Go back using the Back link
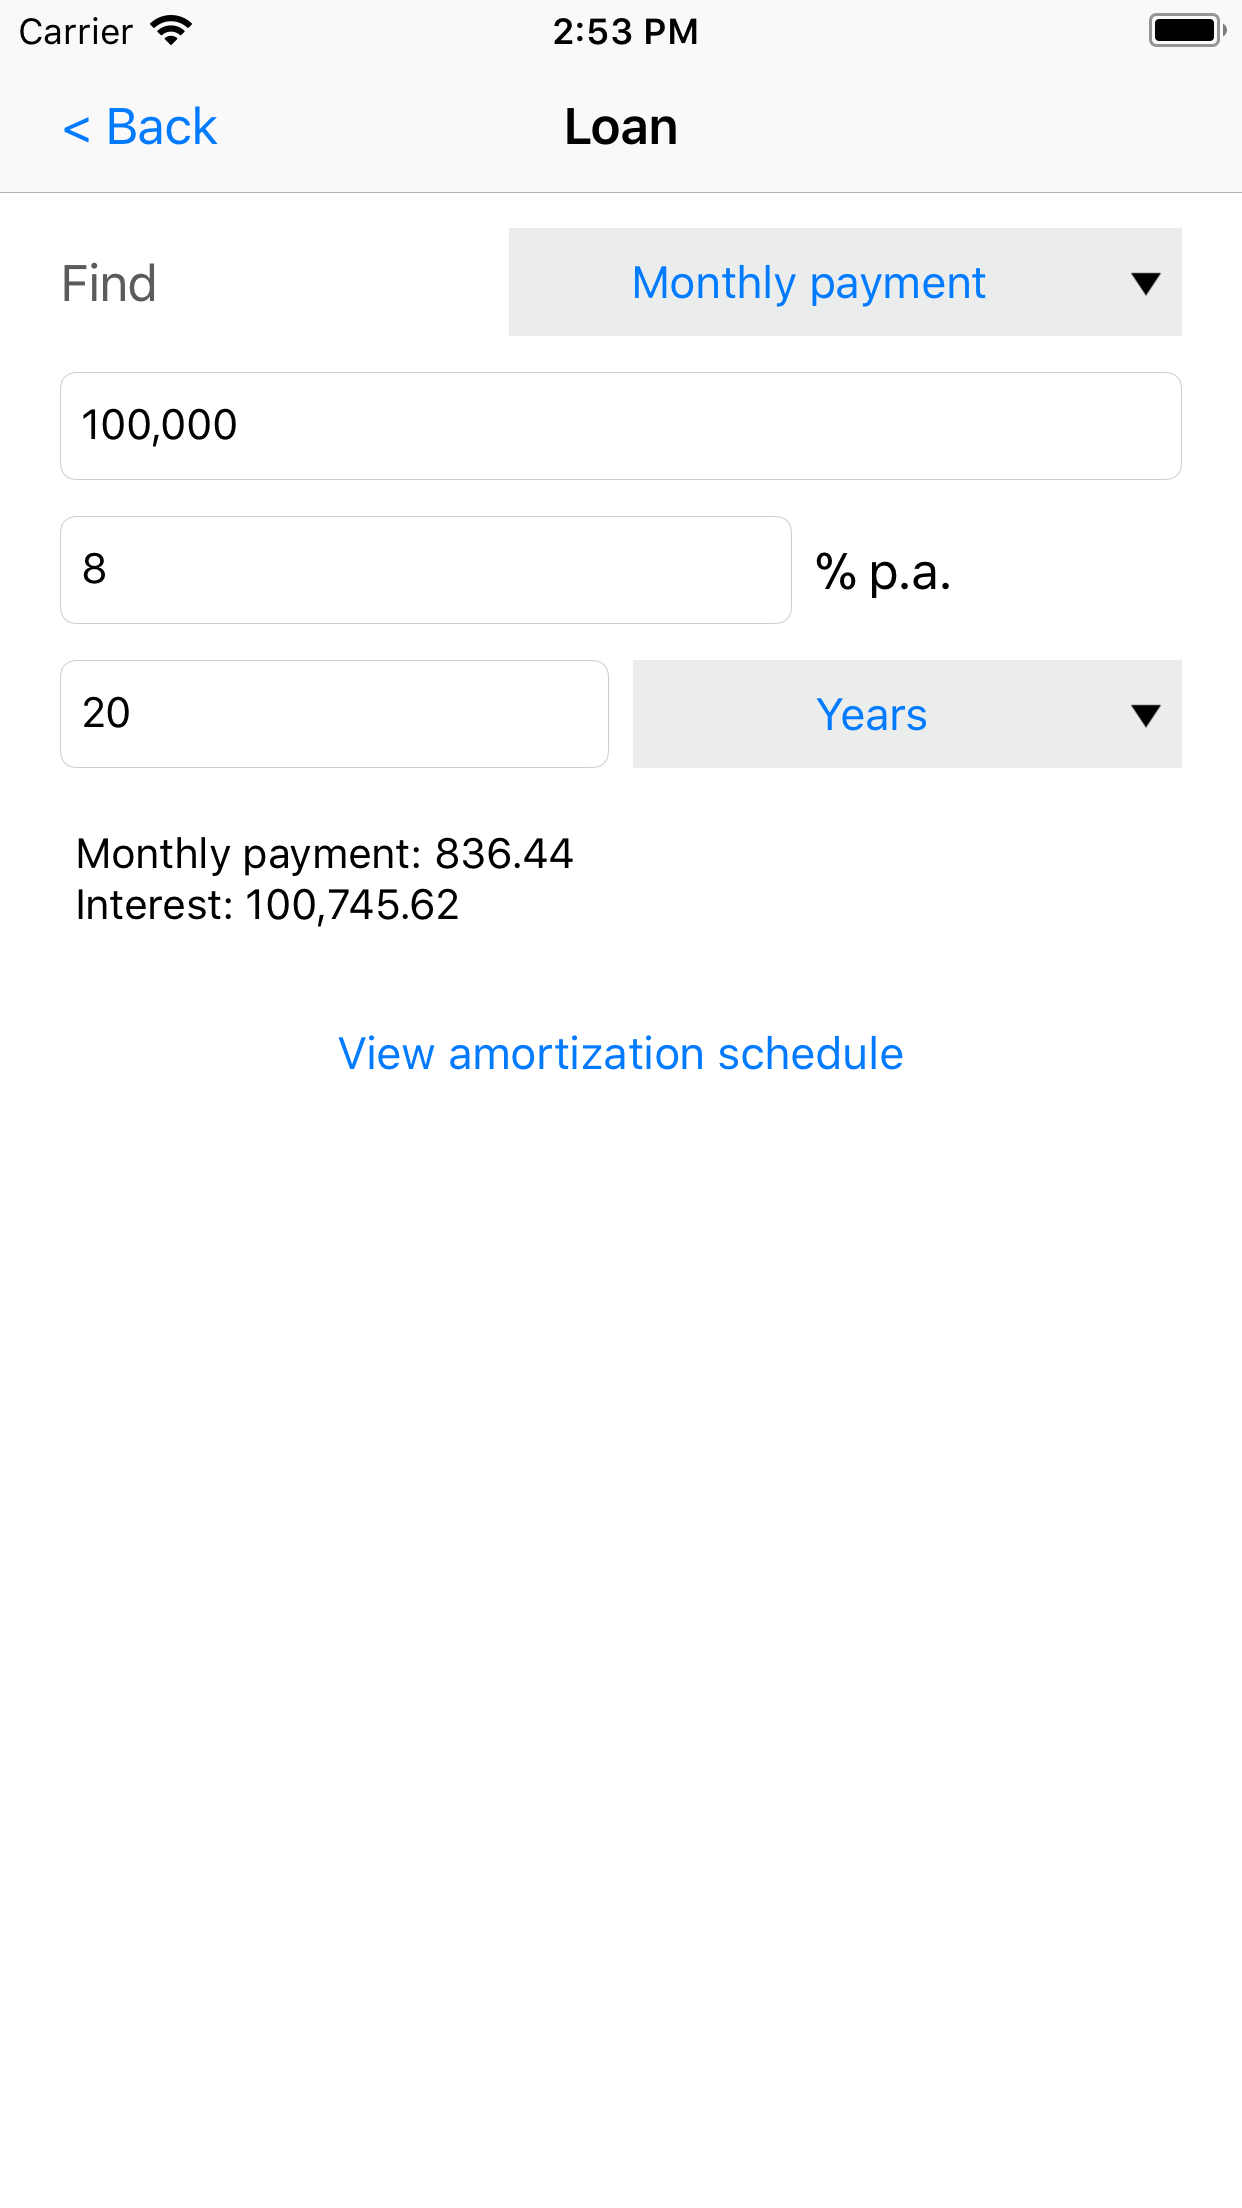Screen dimensions: 1242x2208 [140, 126]
